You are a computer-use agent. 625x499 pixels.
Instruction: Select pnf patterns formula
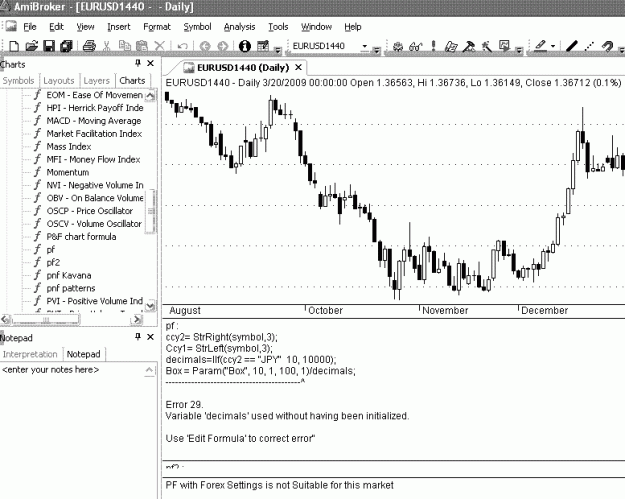(71, 288)
